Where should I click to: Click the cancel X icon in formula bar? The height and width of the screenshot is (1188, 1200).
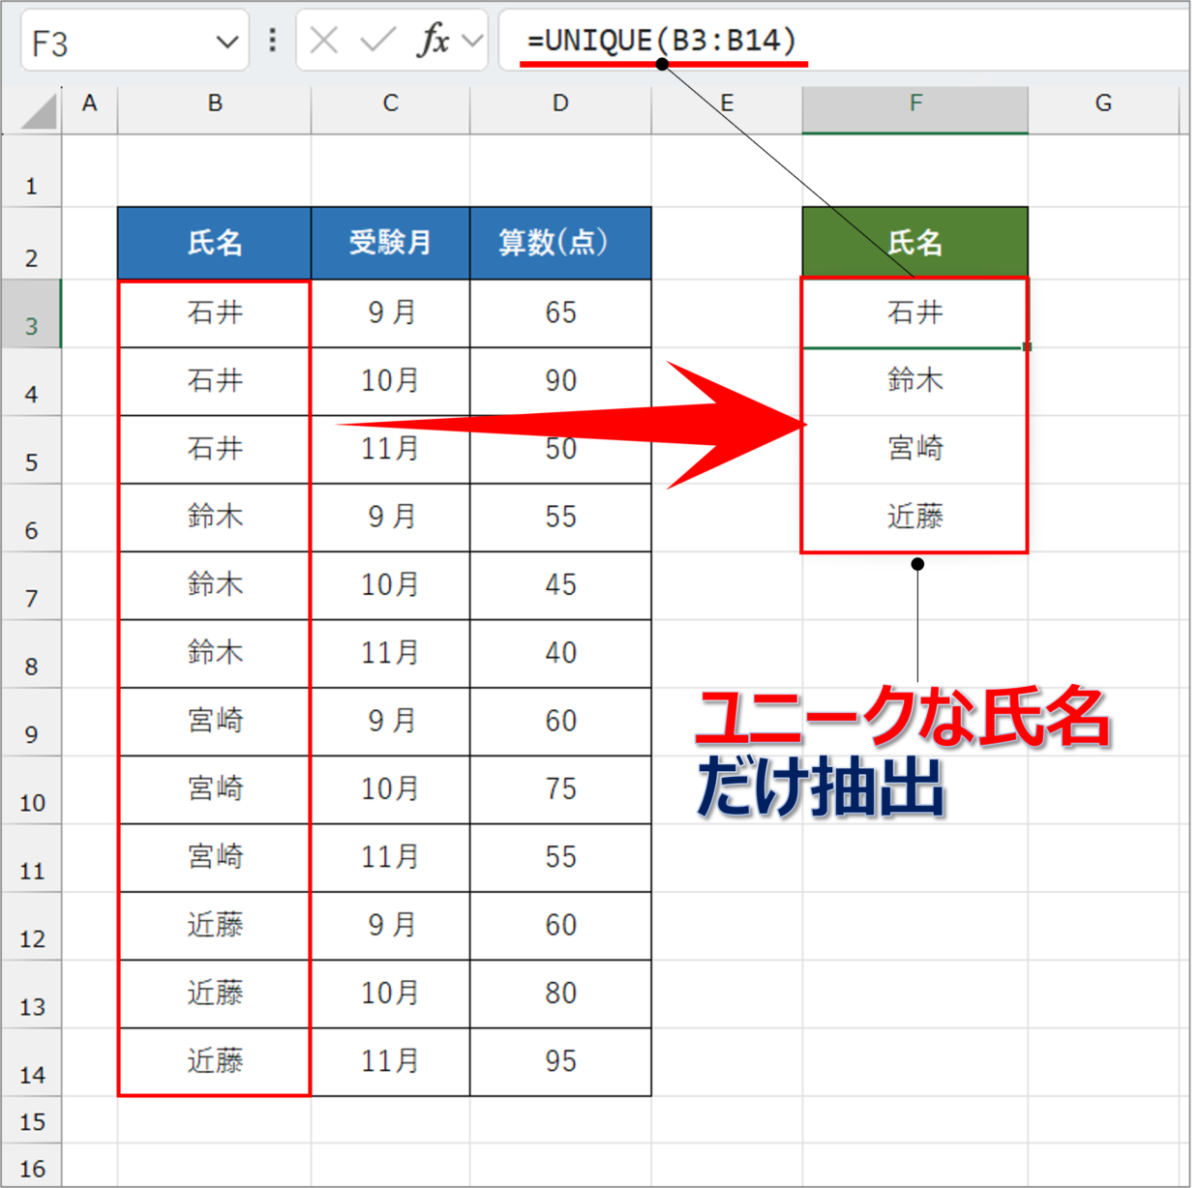(x=323, y=41)
